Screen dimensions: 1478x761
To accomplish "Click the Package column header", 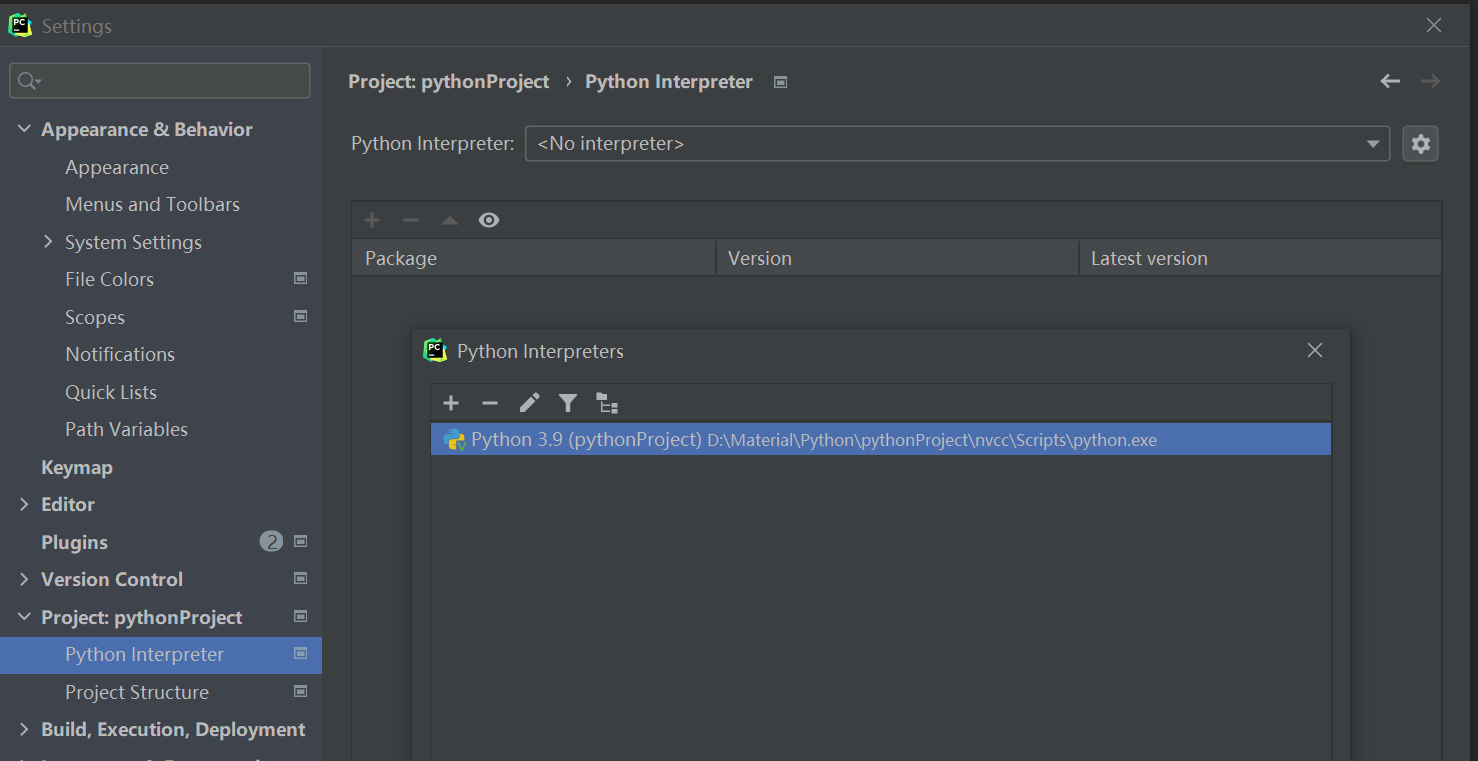I will tap(534, 258).
